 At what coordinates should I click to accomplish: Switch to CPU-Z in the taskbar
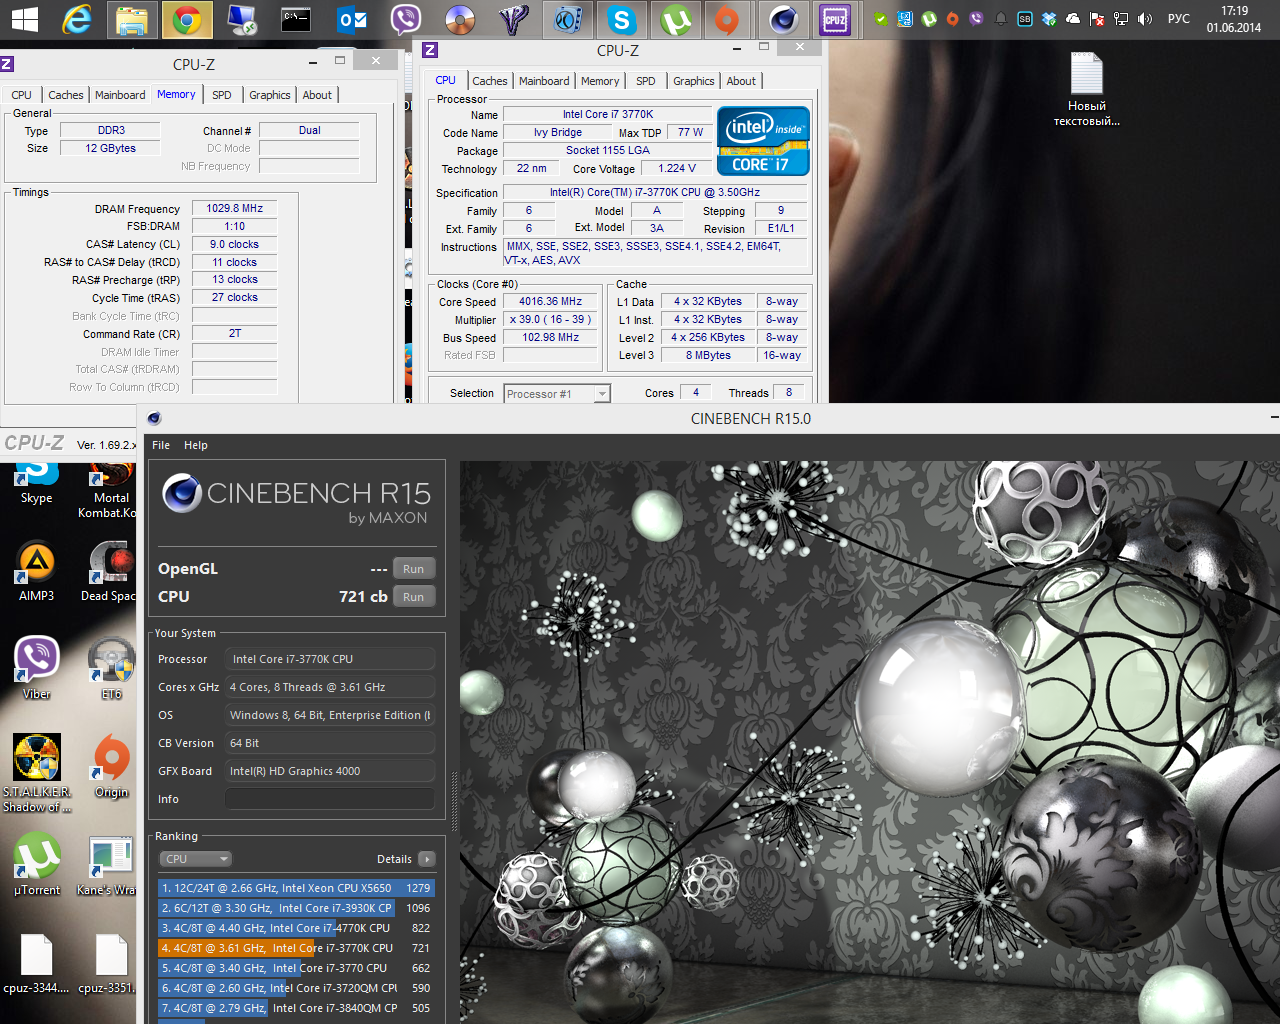(x=835, y=19)
